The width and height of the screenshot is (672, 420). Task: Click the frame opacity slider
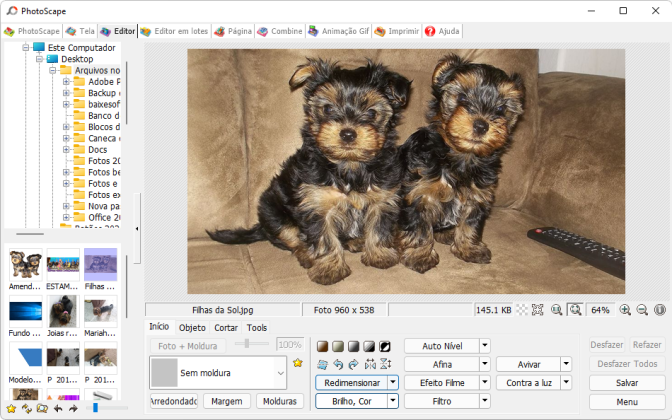(252, 343)
